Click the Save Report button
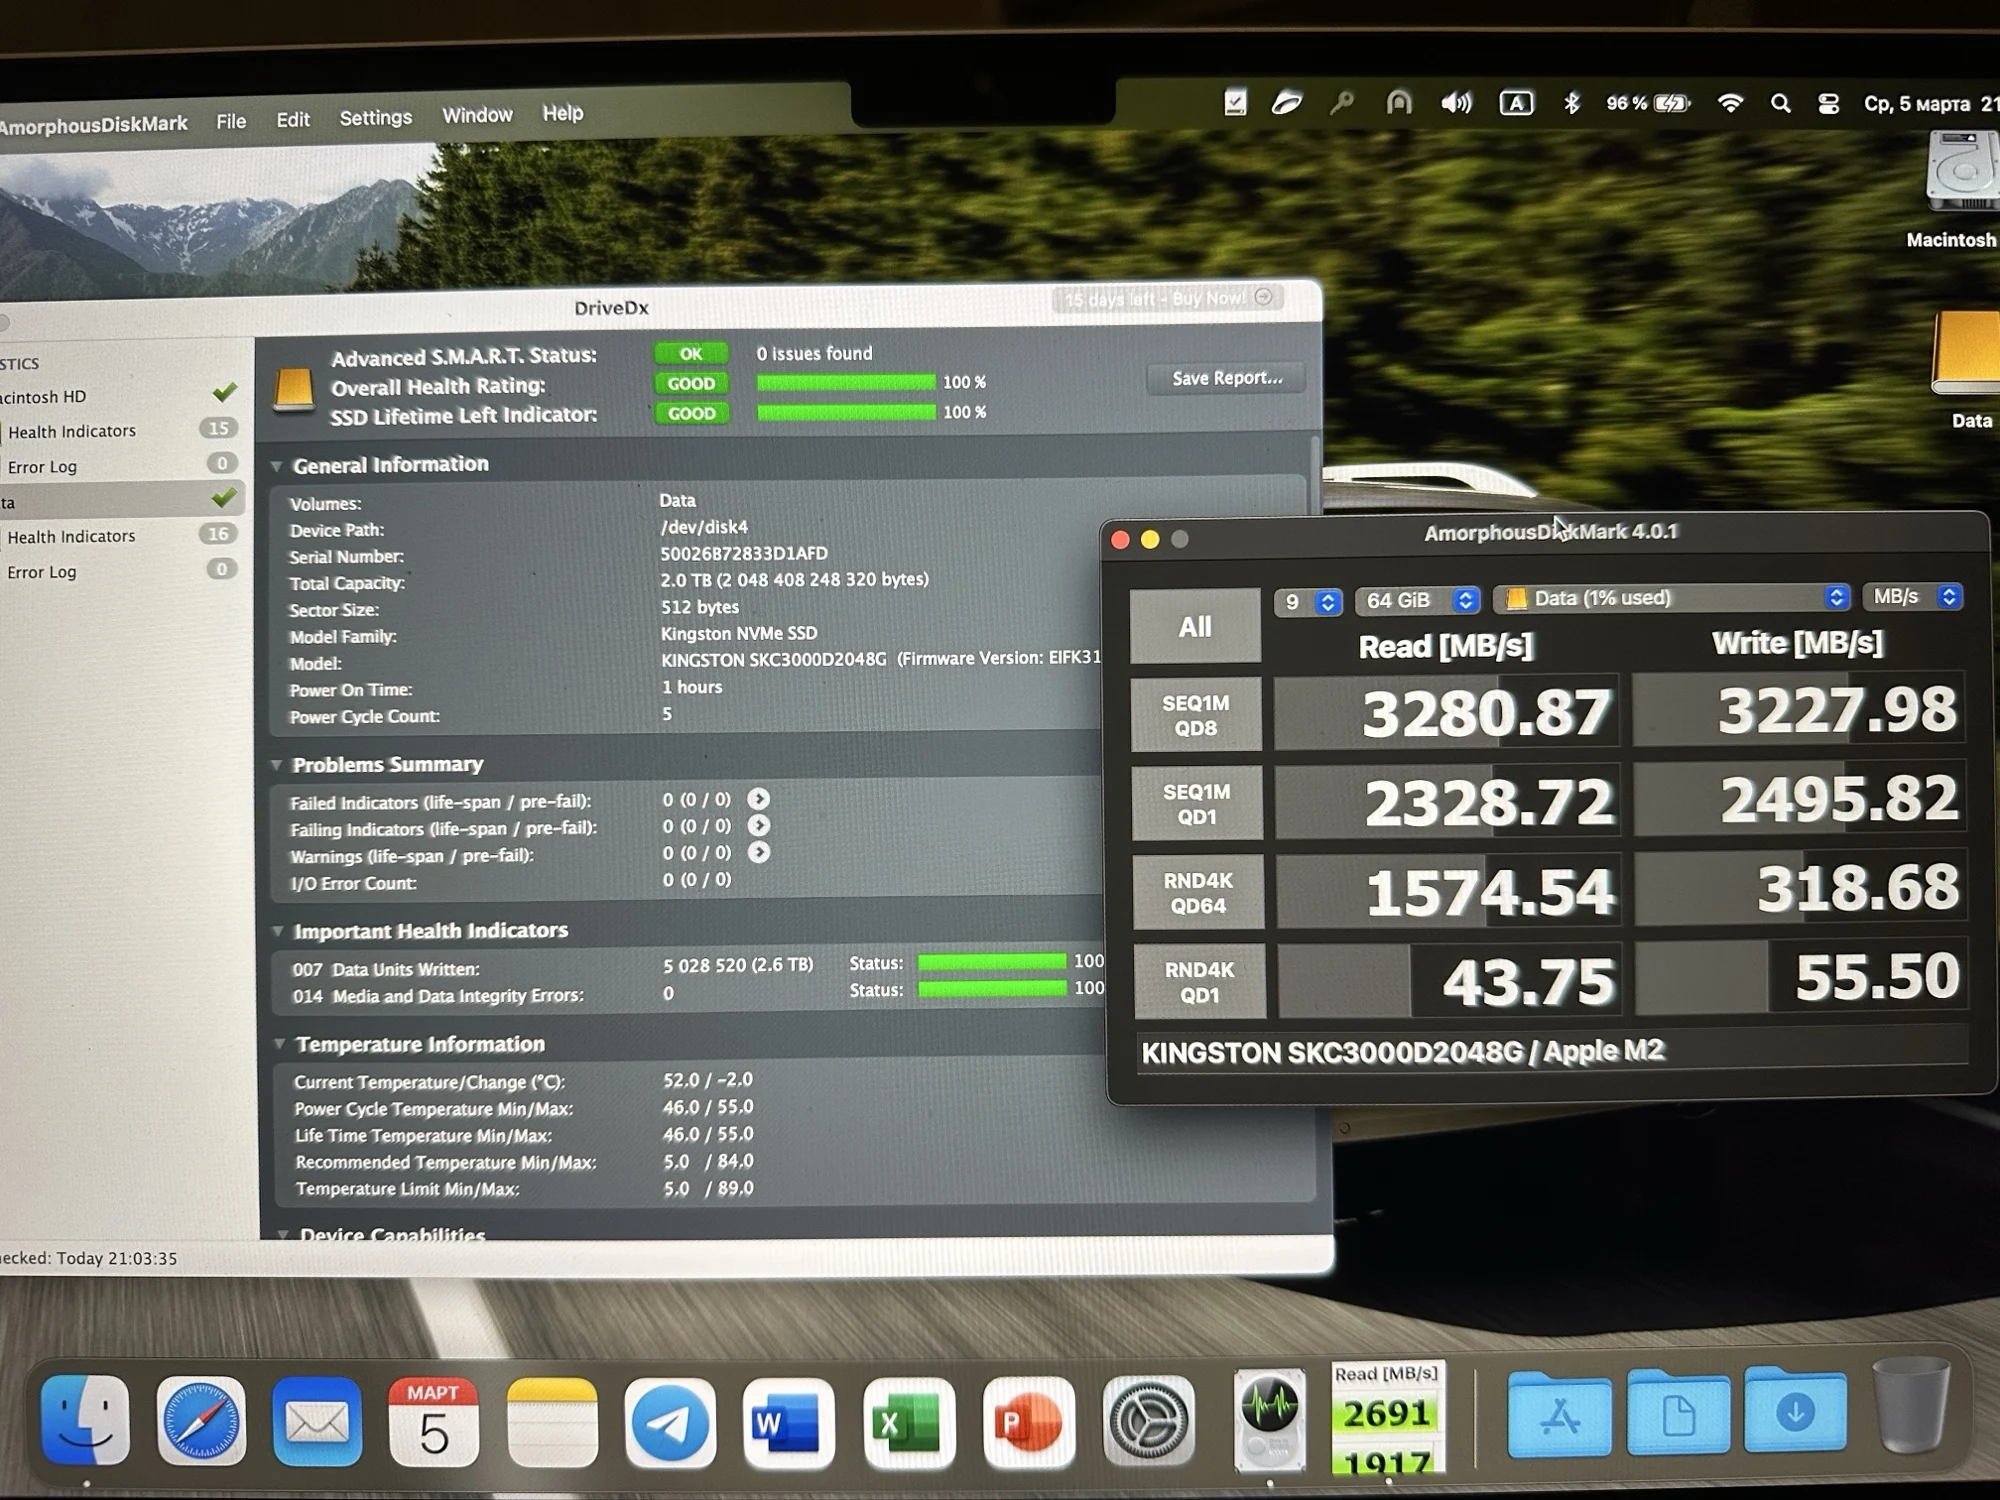The width and height of the screenshot is (2000, 1500). point(1226,378)
